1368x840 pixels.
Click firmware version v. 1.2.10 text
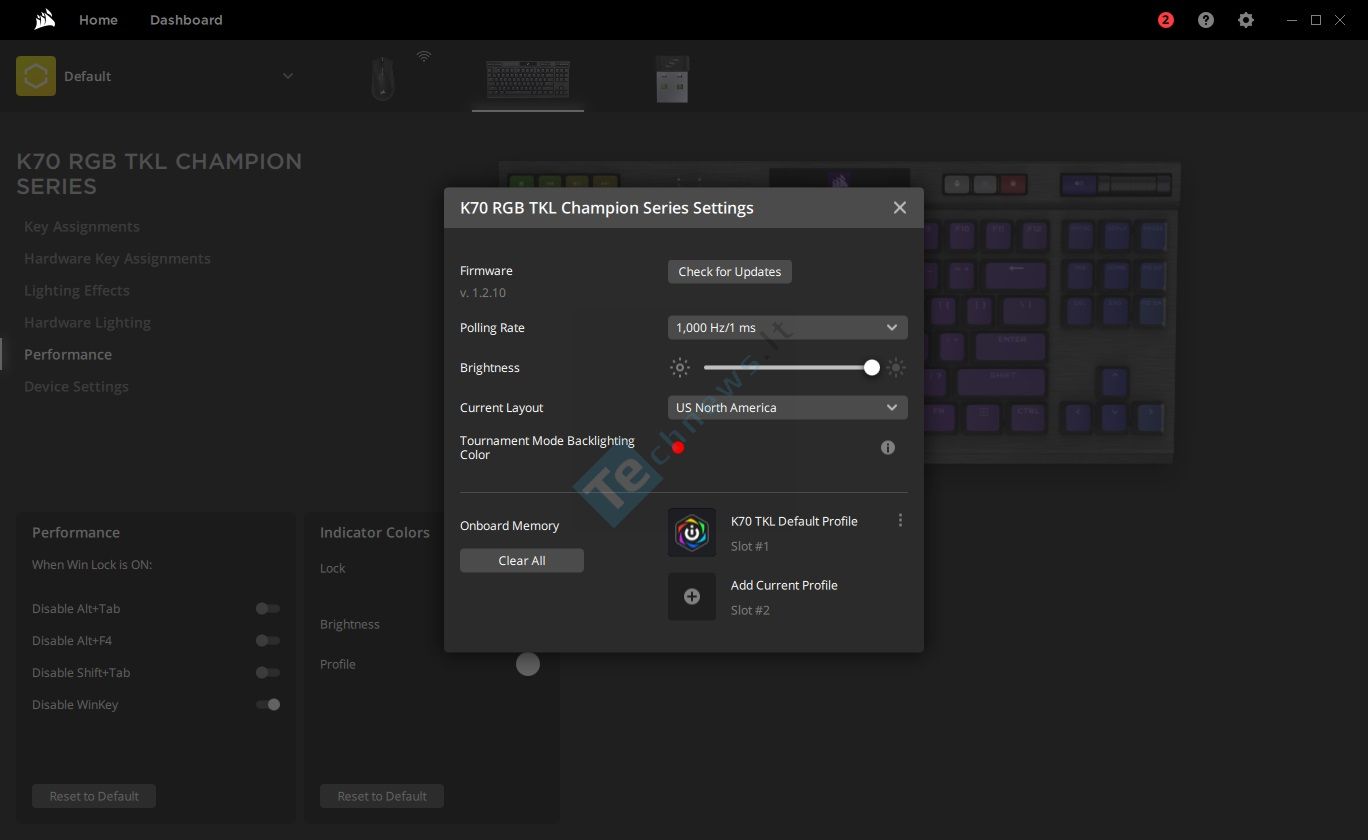click(x=483, y=293)
